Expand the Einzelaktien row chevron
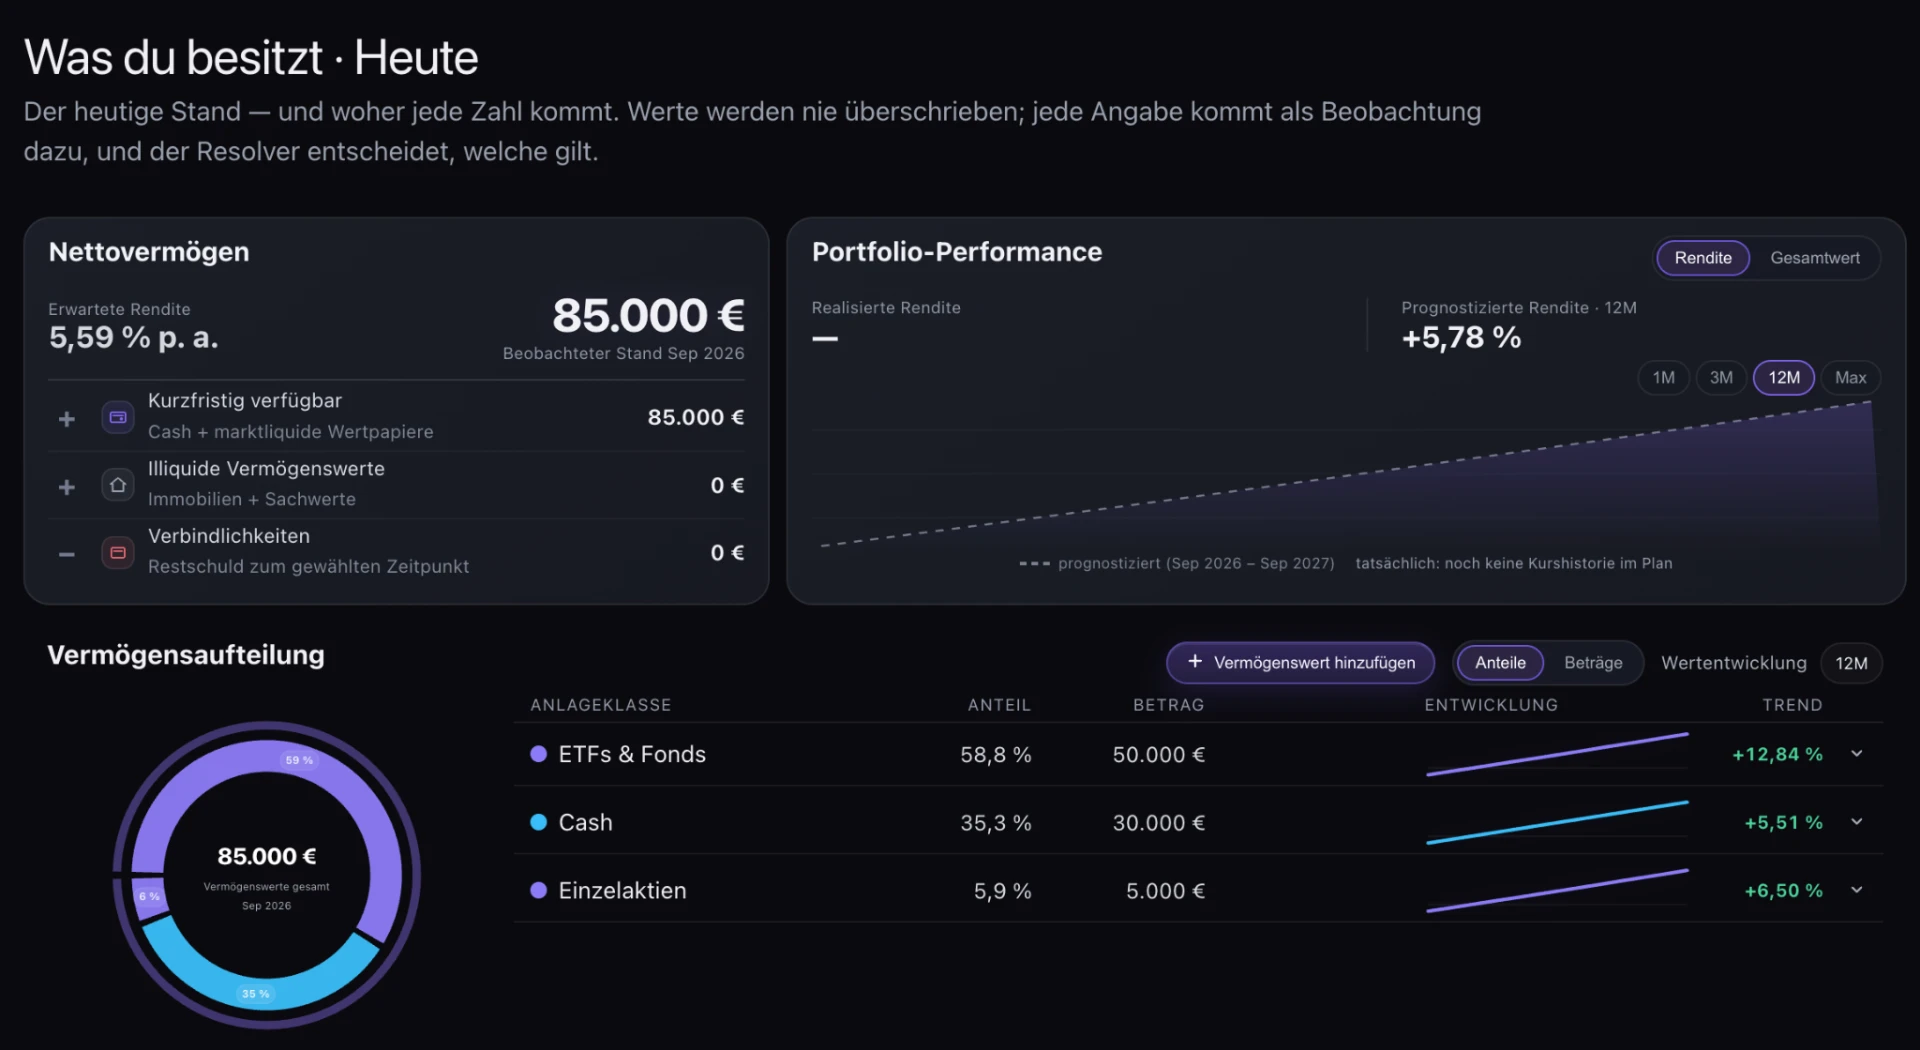This screenshot has width=1920, height=1050. [1857, 890]
